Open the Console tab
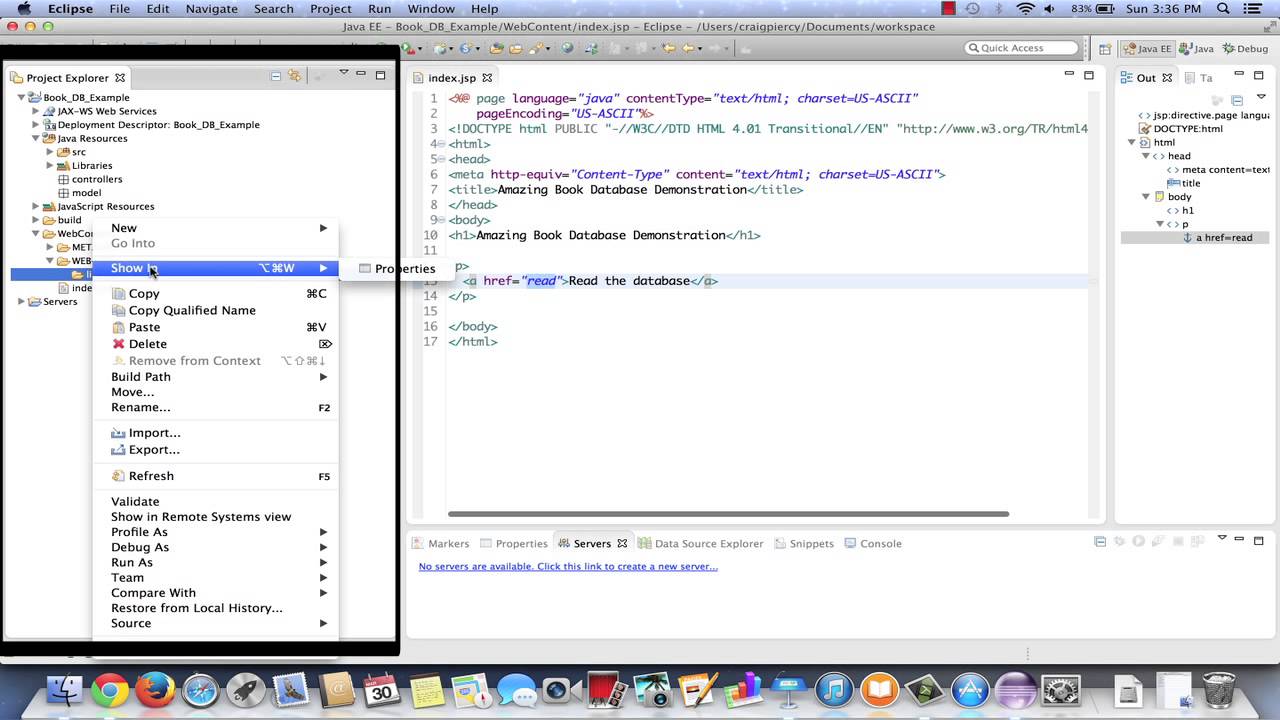 pyautogui.click(x=873, y=543)
